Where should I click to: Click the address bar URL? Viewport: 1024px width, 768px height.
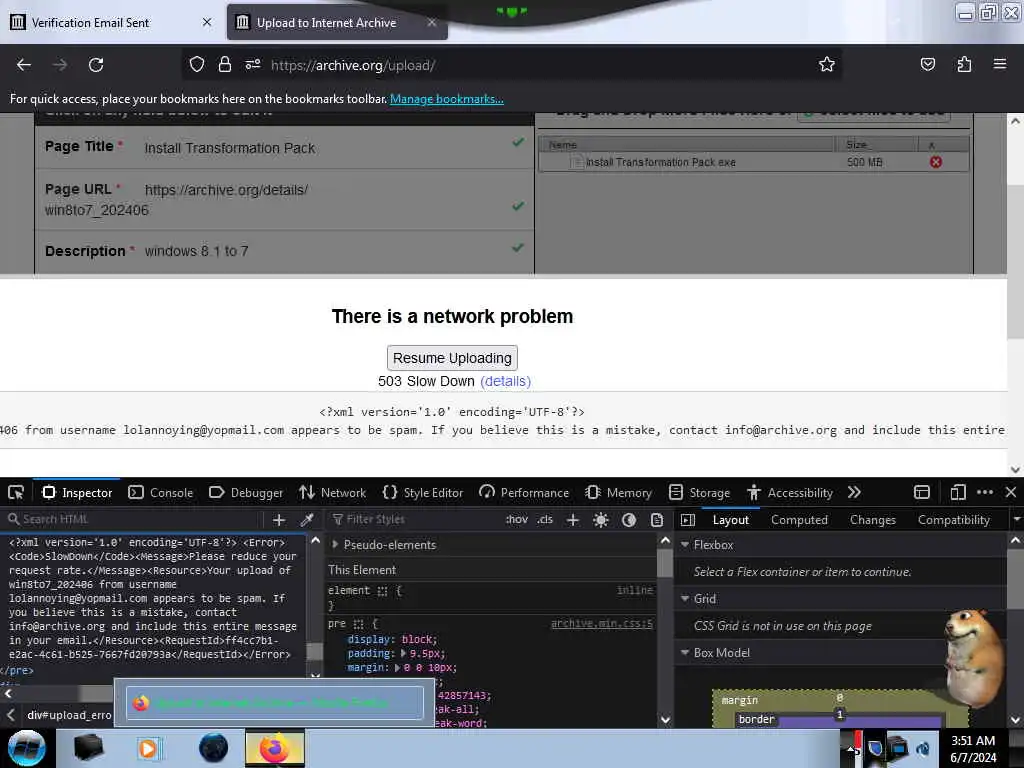click(353, 65)
